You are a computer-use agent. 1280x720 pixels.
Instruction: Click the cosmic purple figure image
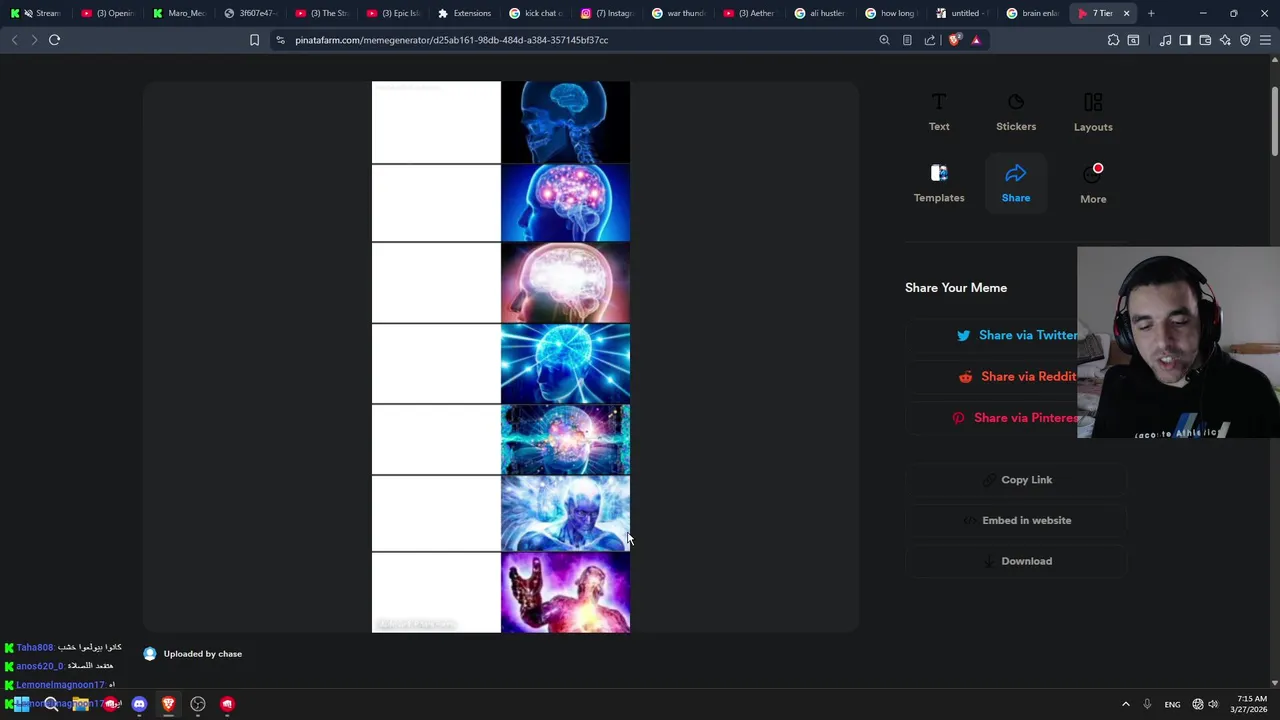[x=565, y=593]
